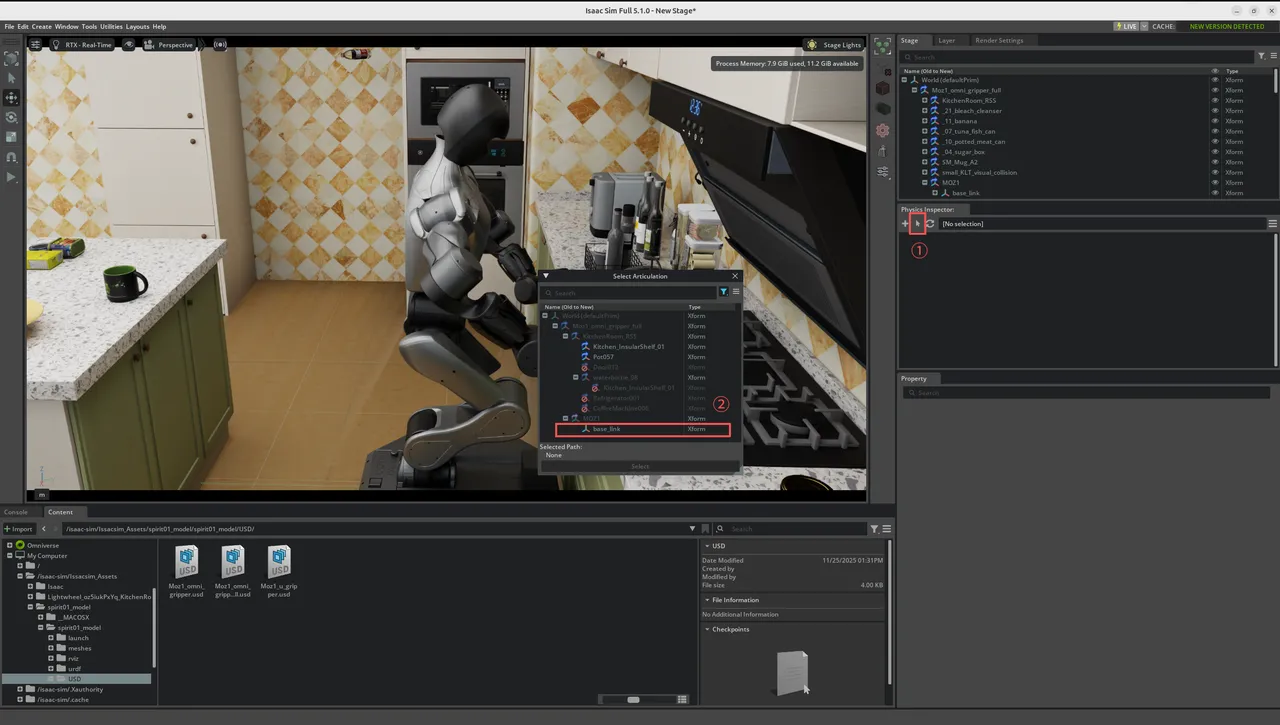
Task: Toggle the Snap magnet tool
Action: click(11, 157)
